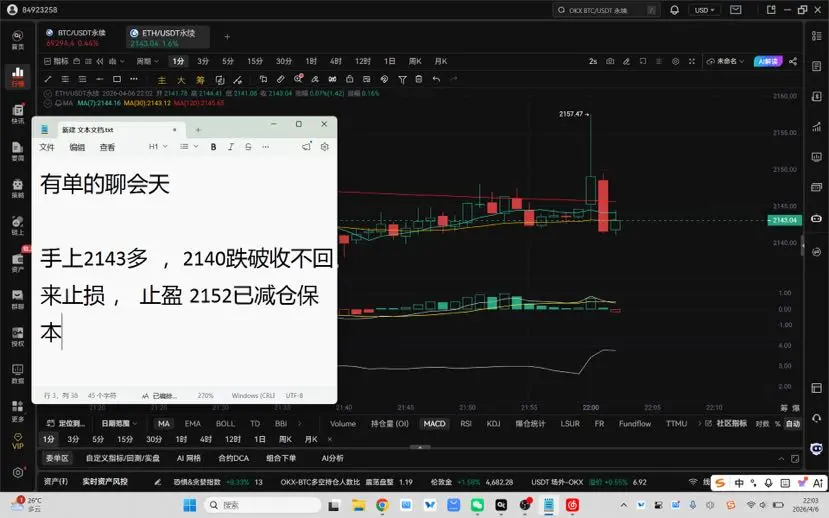Expand more main indicators arrow after BBI
The image size is (829, 518).
(x=299, y=423)
